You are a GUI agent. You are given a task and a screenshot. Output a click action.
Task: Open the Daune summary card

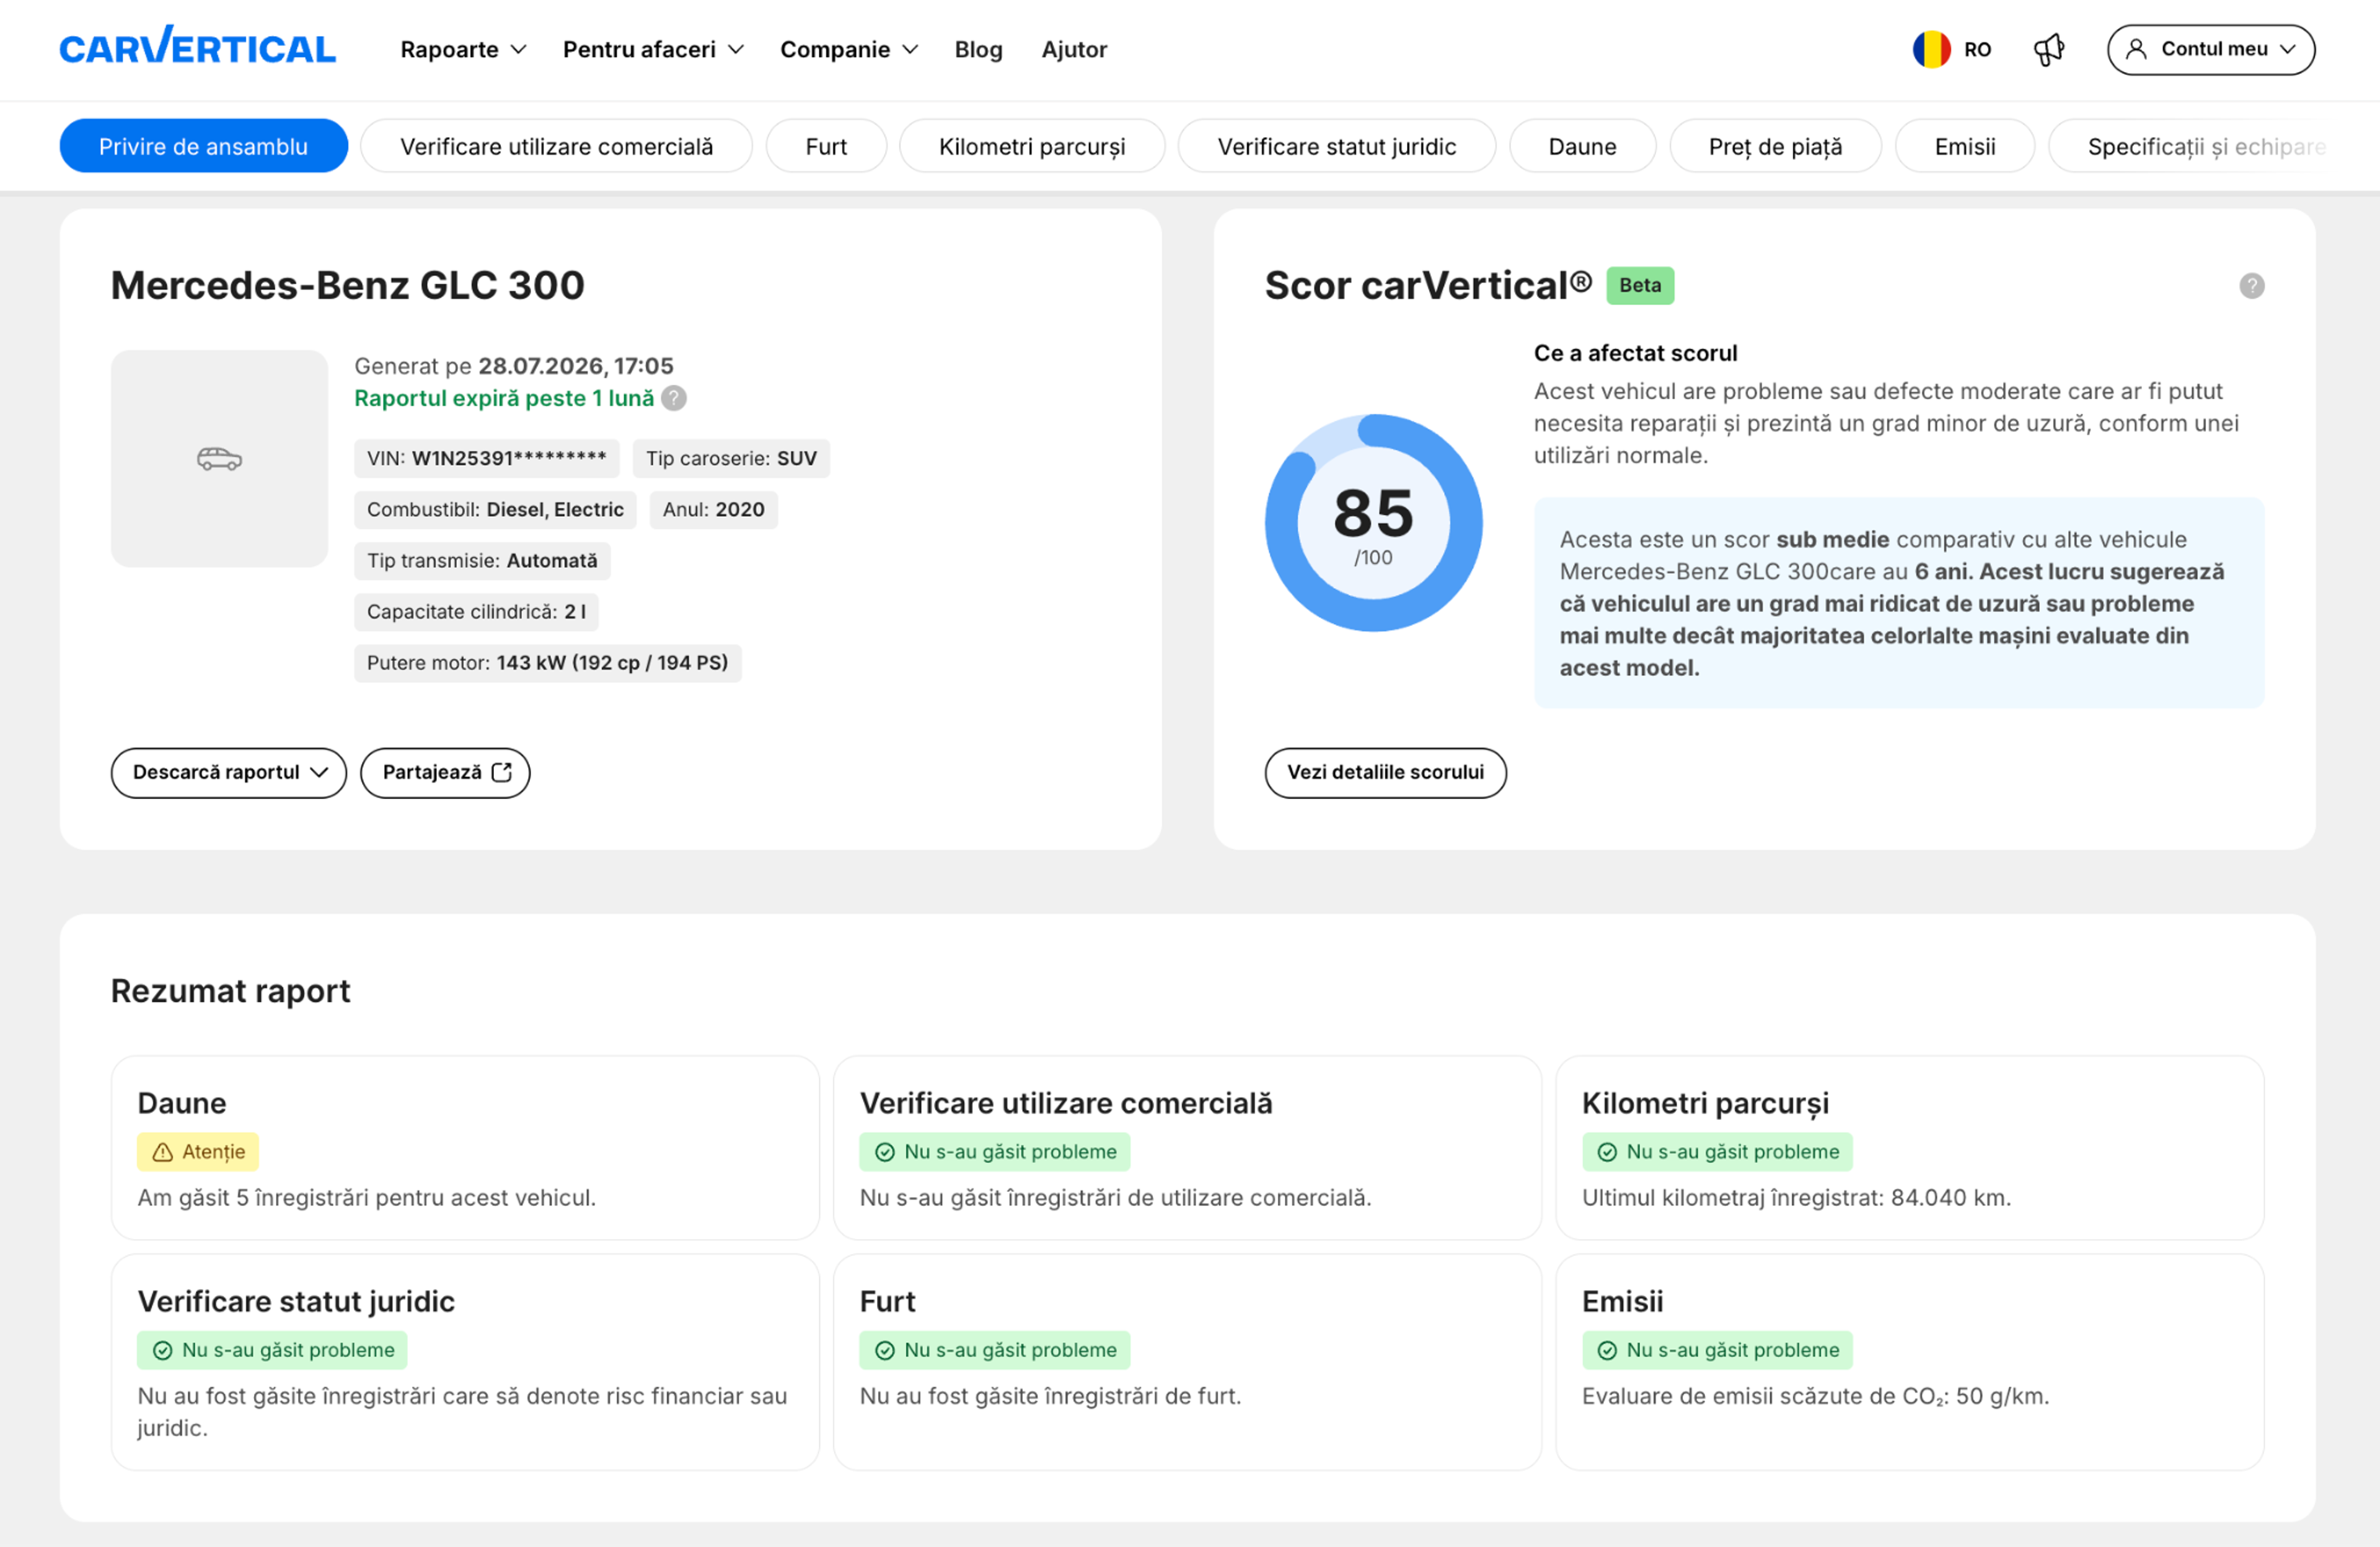click(x=465, y=1147)
